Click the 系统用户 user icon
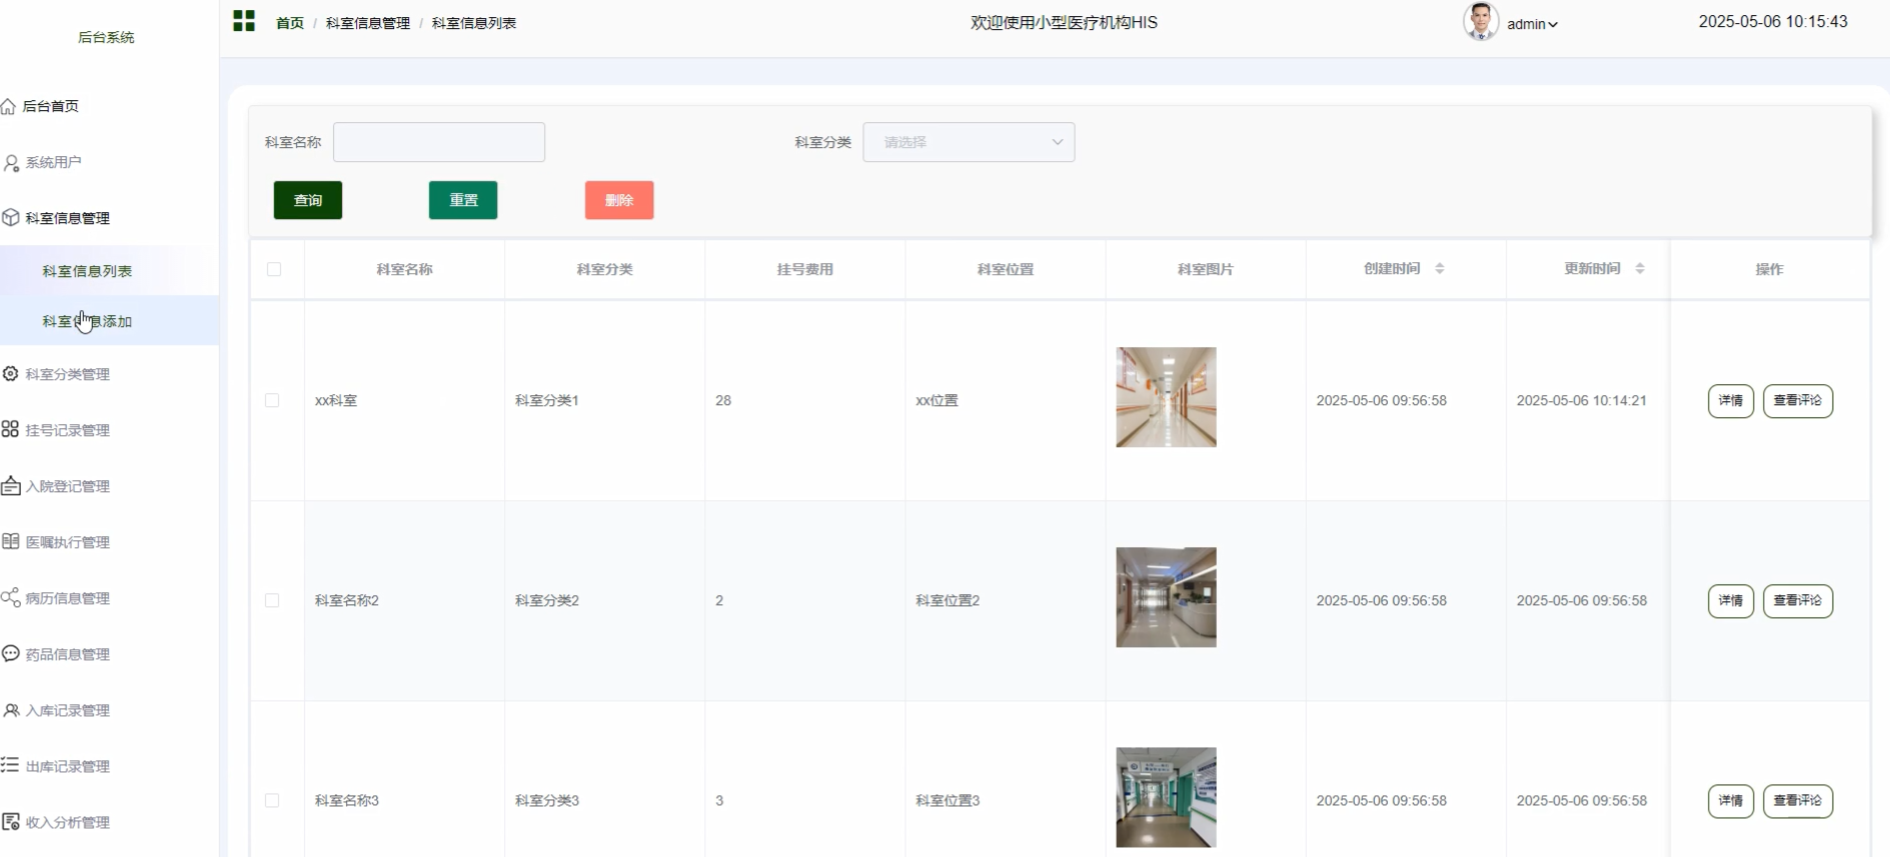The image size is (1890, 857). click(11, 162)
